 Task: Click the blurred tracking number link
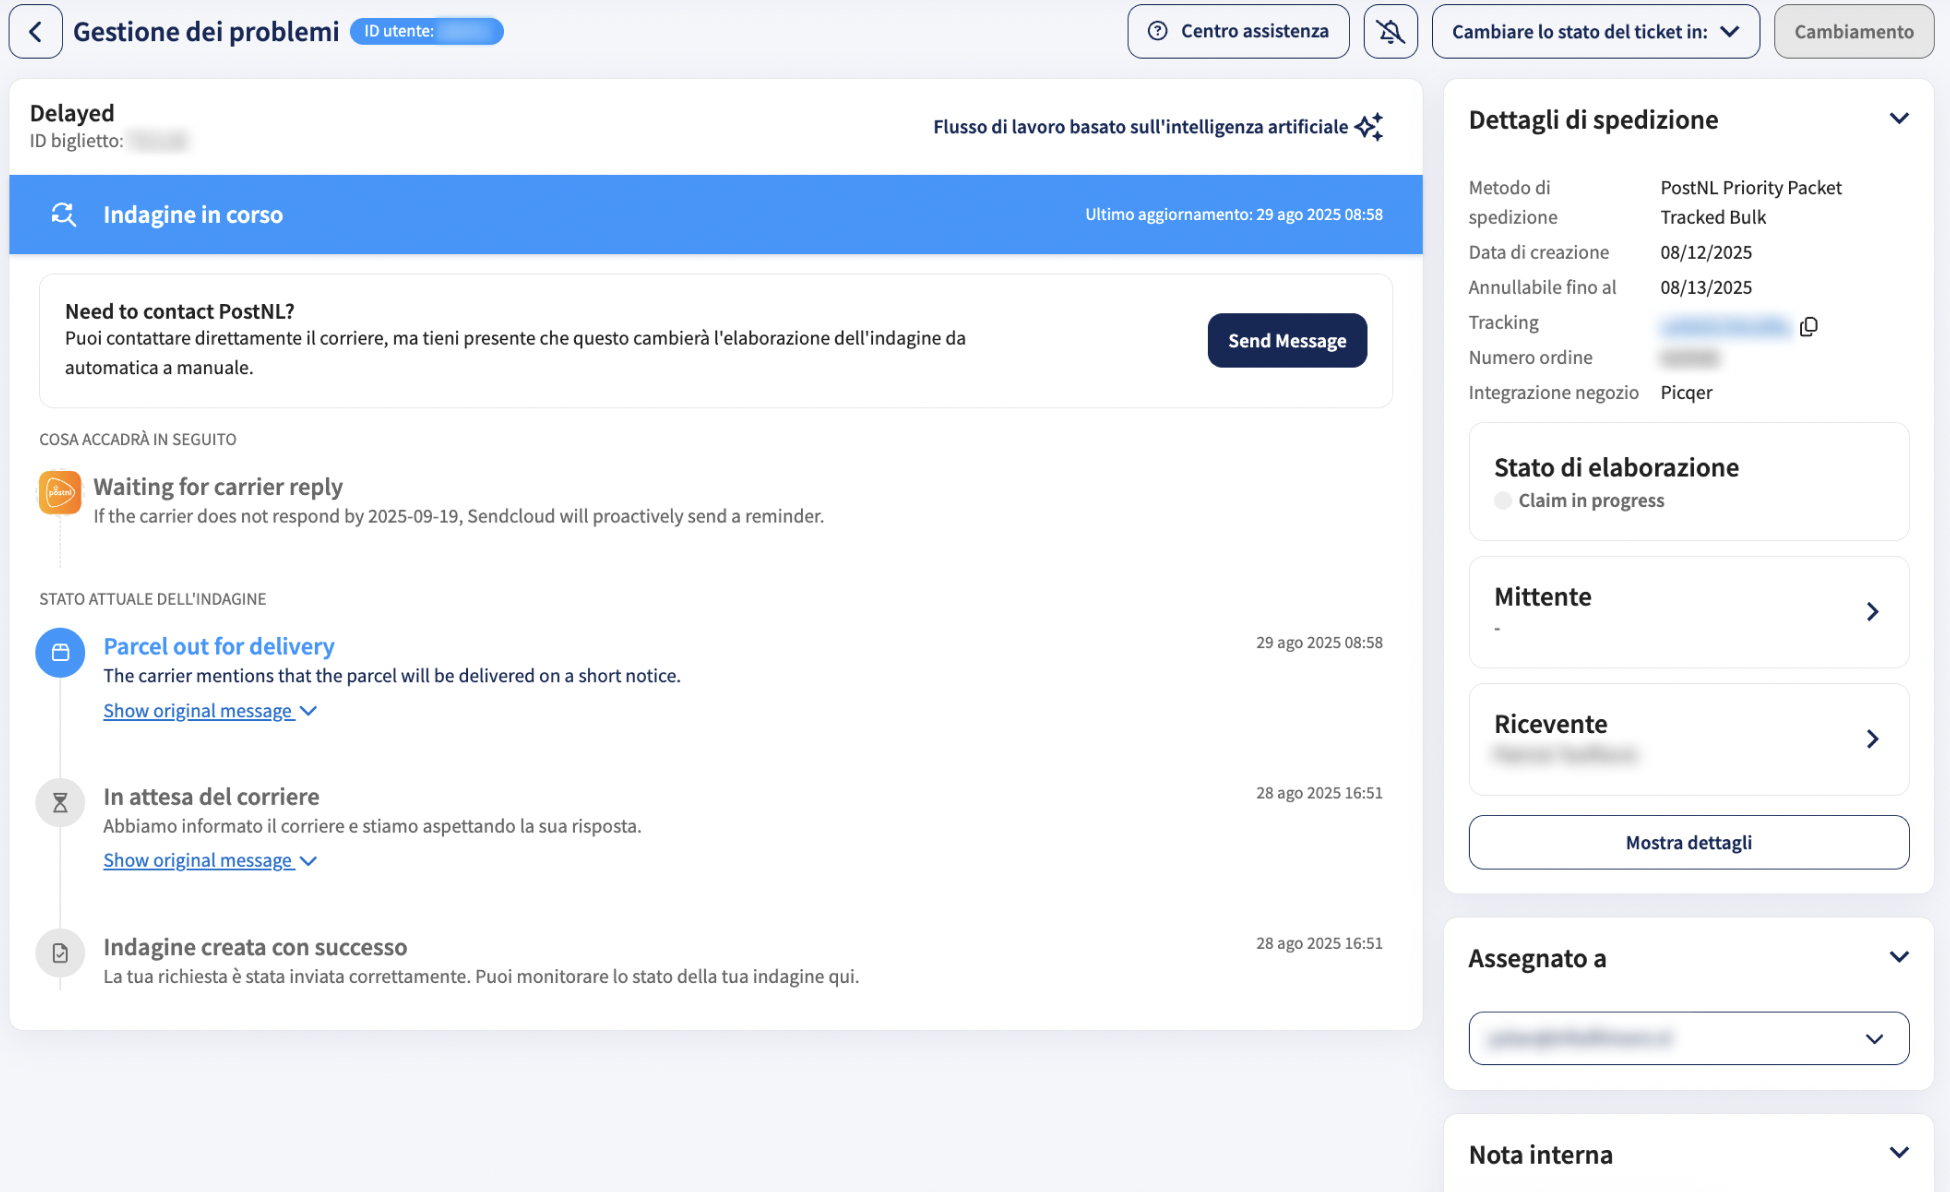click(x=1725, y=326)
